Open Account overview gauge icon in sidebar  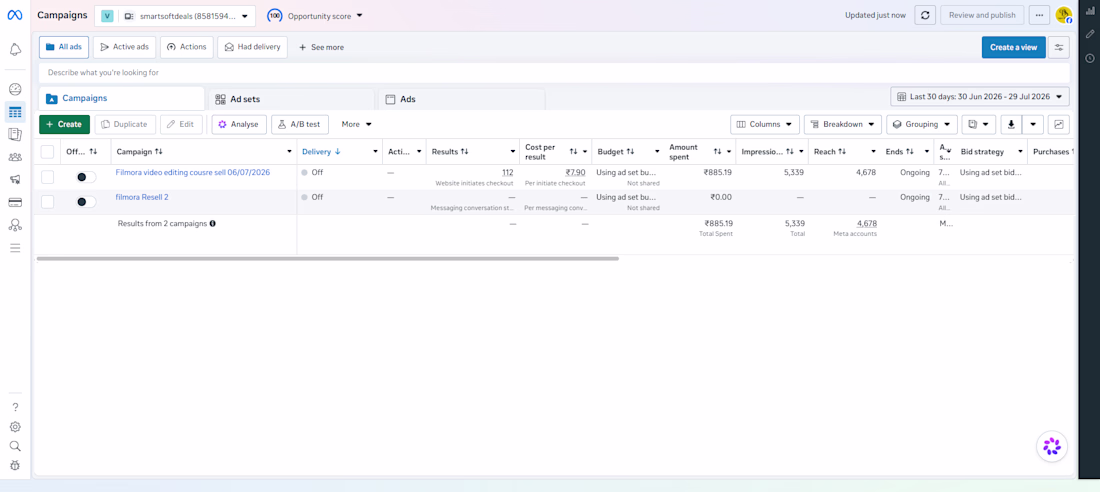coord(15,89)
